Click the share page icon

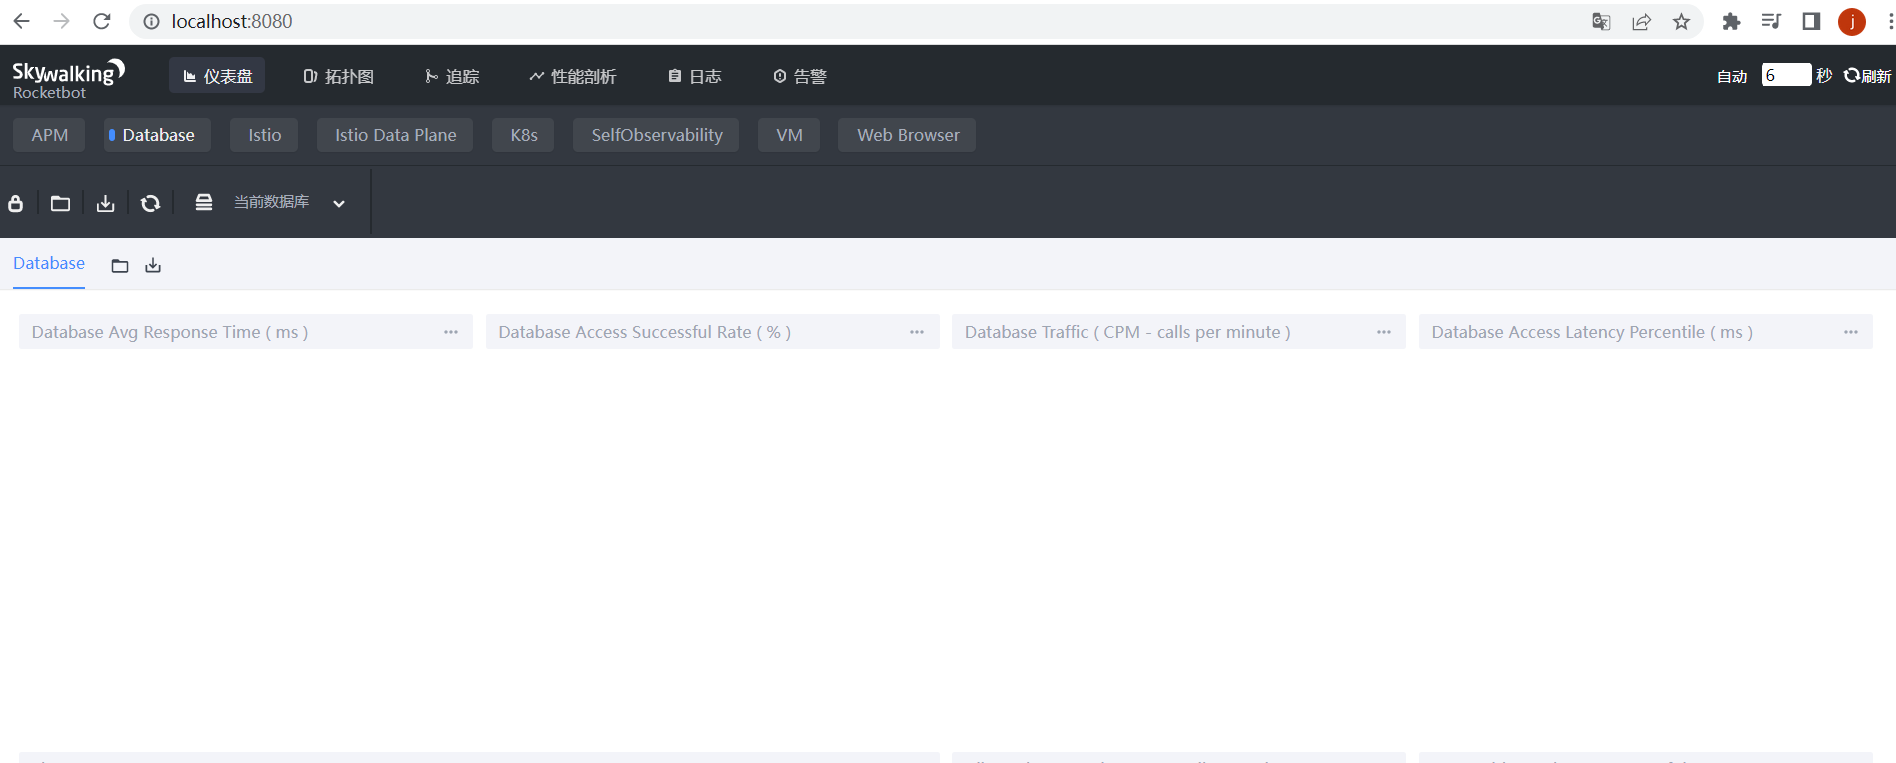pyautogui.click(x=1641, y=22)
